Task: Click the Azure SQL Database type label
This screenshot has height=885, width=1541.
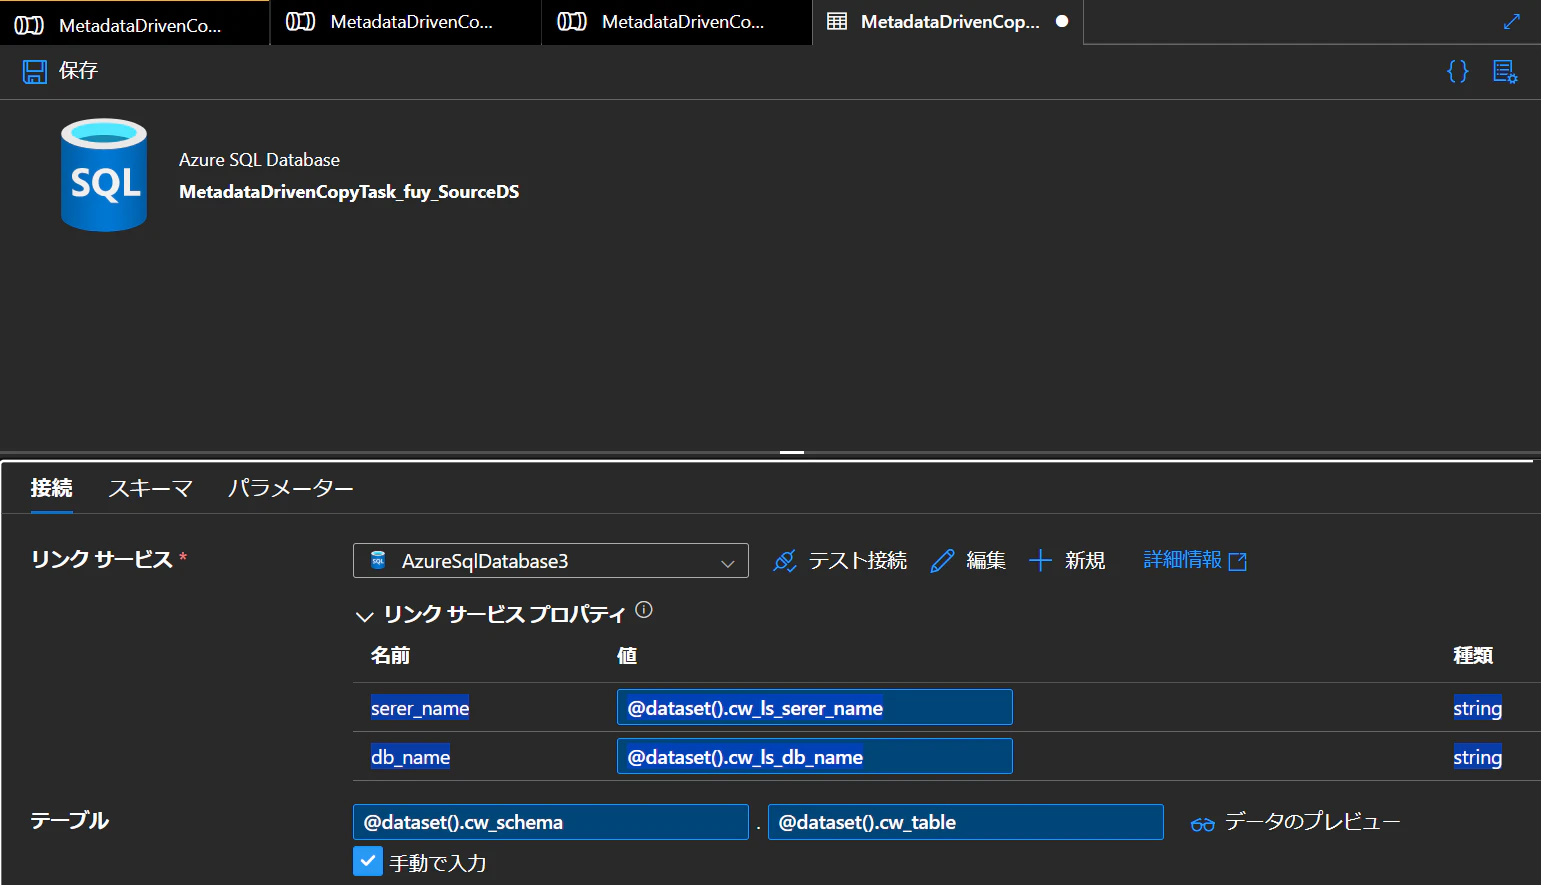Action: [x=259, y=160]
